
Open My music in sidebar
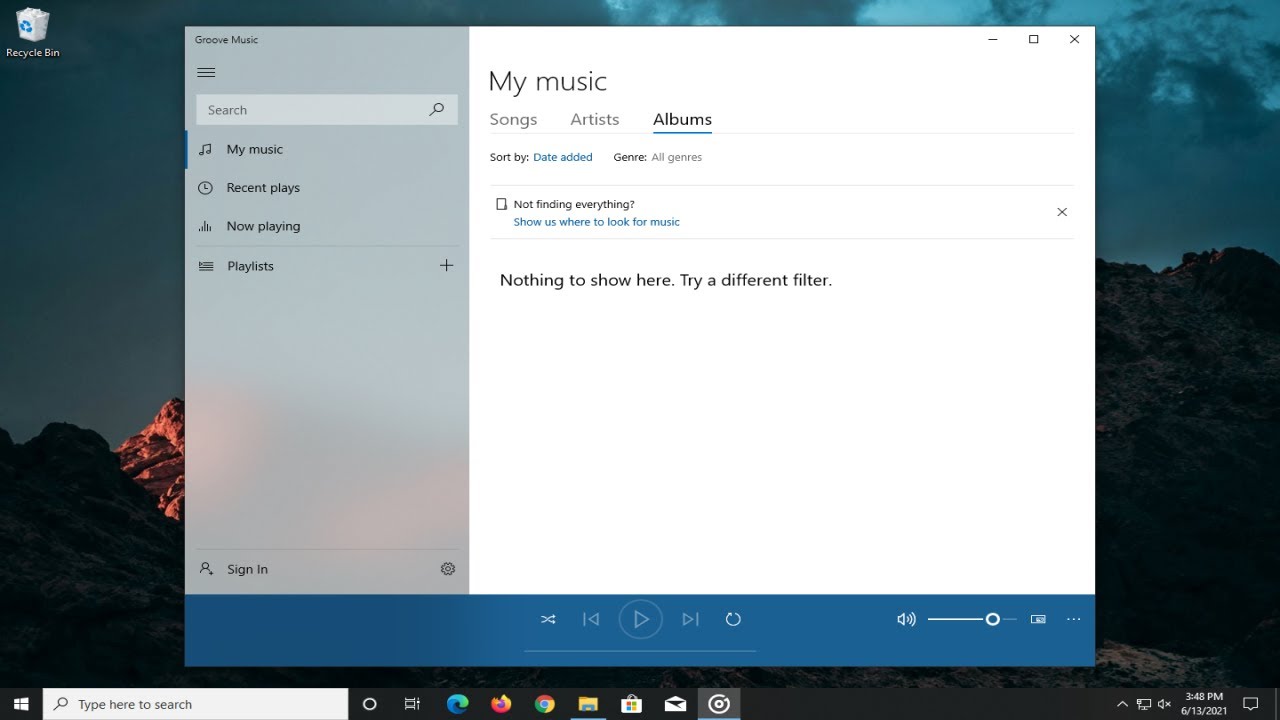click(x=326, y=149)
